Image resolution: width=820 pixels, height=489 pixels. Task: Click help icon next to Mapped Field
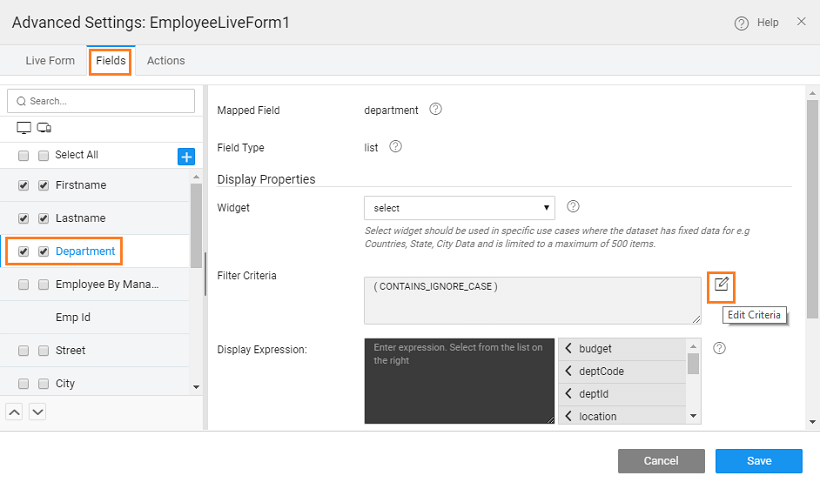click(x=435, y=110)
